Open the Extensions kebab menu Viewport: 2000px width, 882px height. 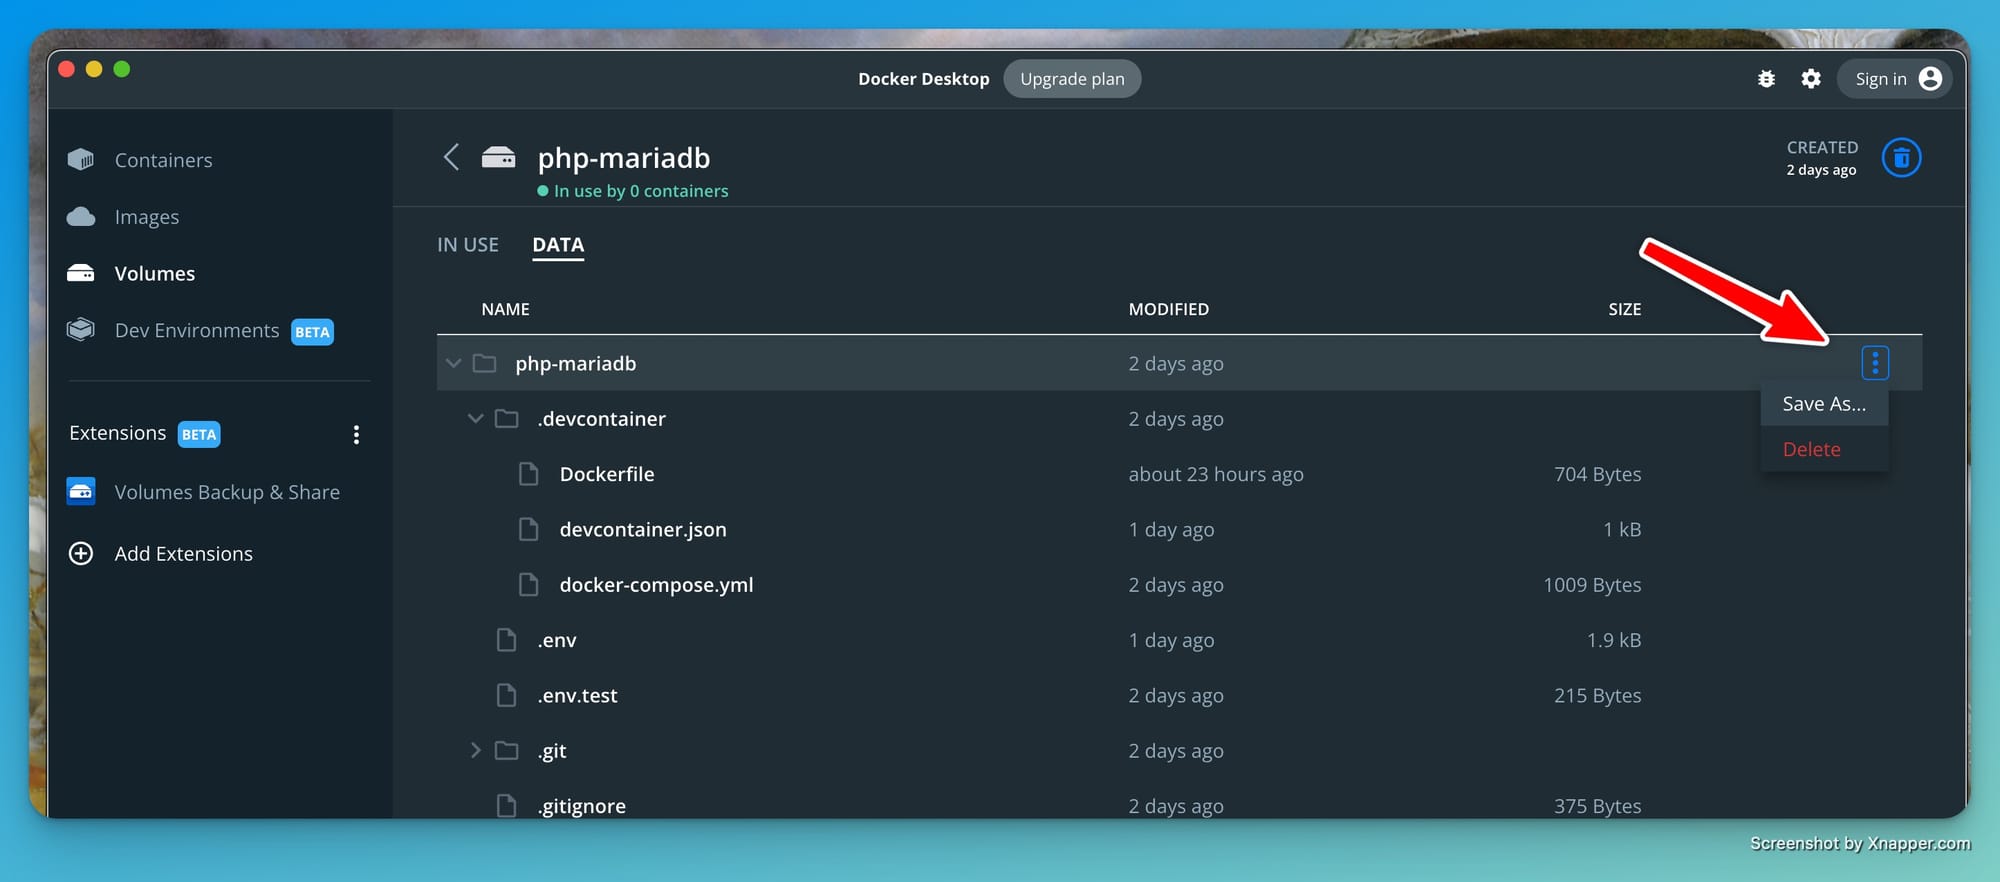(x=356, y=434)
